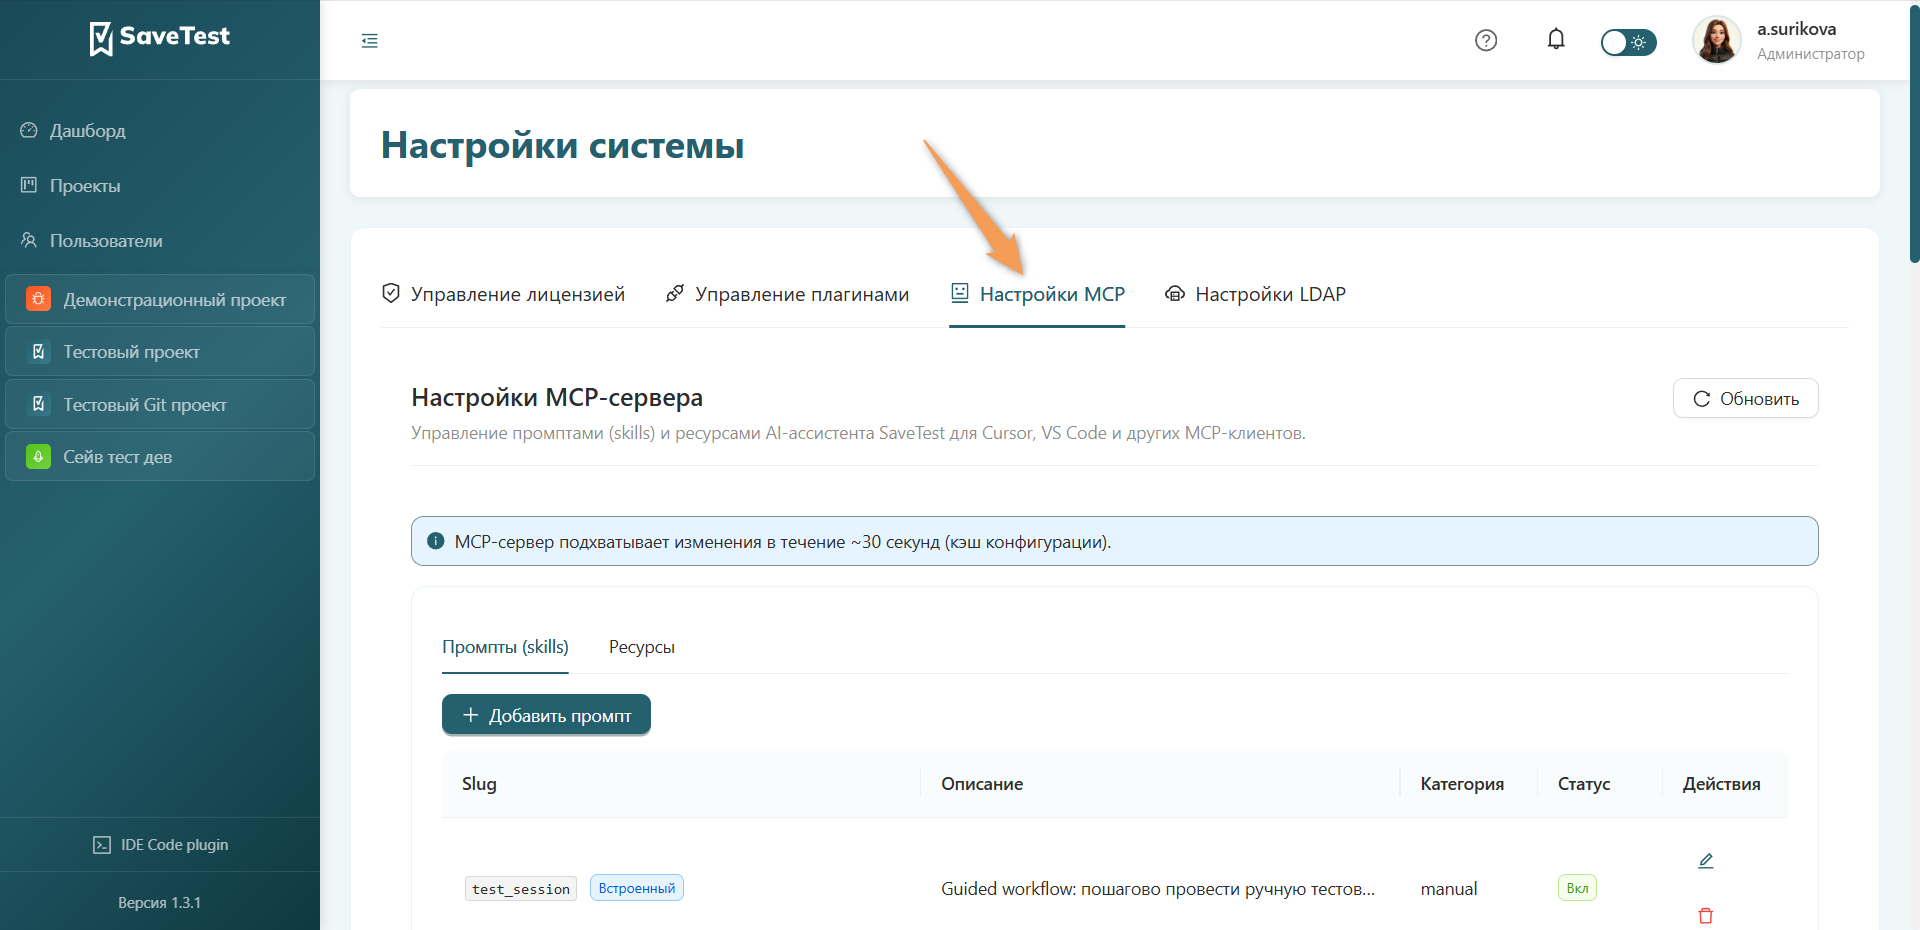The width and height of the screenshot is (1920, 930).
Task: Select the Настройки MCP tab
Action: (x=1037, y=294)
